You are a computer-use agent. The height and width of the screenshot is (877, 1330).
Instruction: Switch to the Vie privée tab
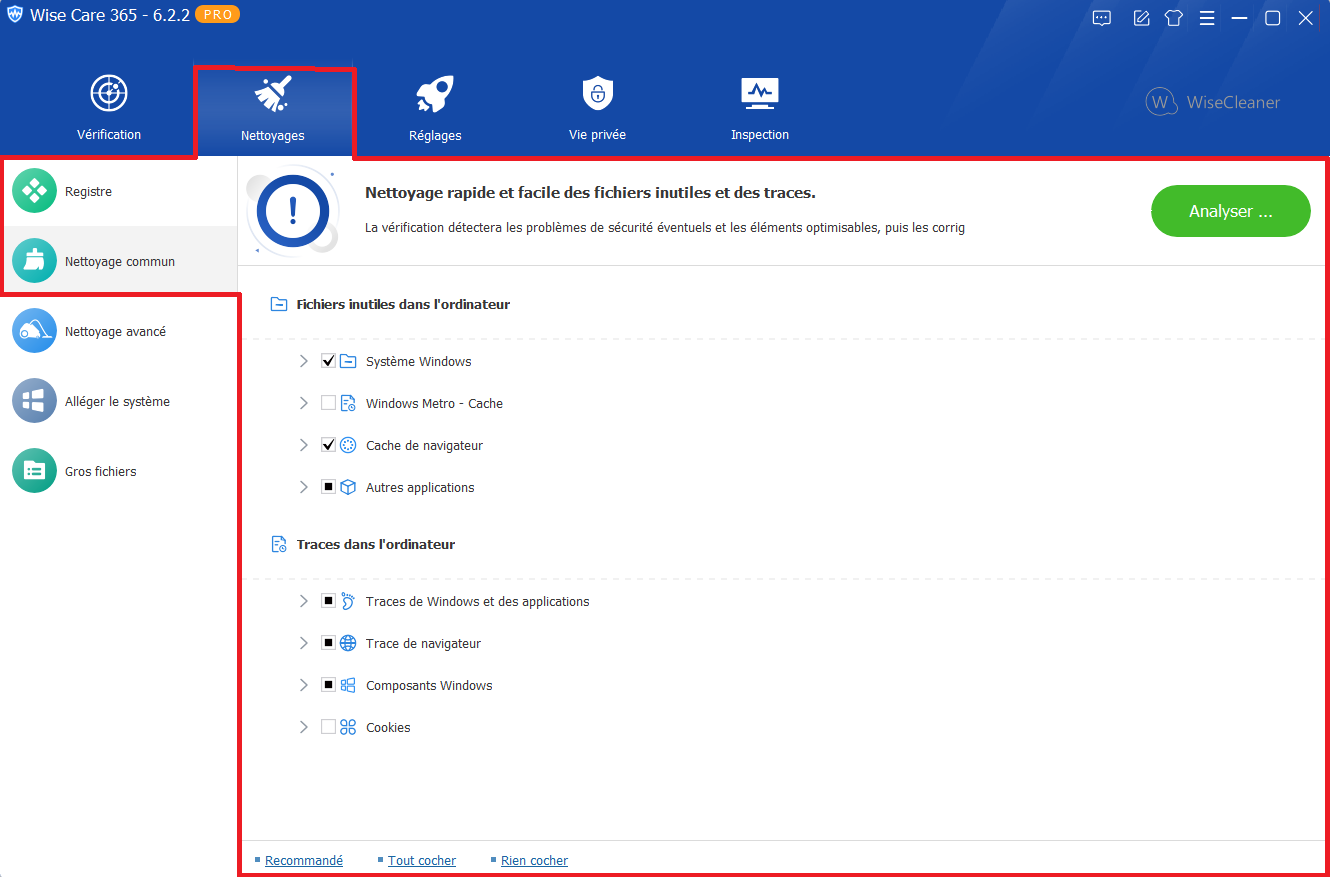click(x=597, y=110)
